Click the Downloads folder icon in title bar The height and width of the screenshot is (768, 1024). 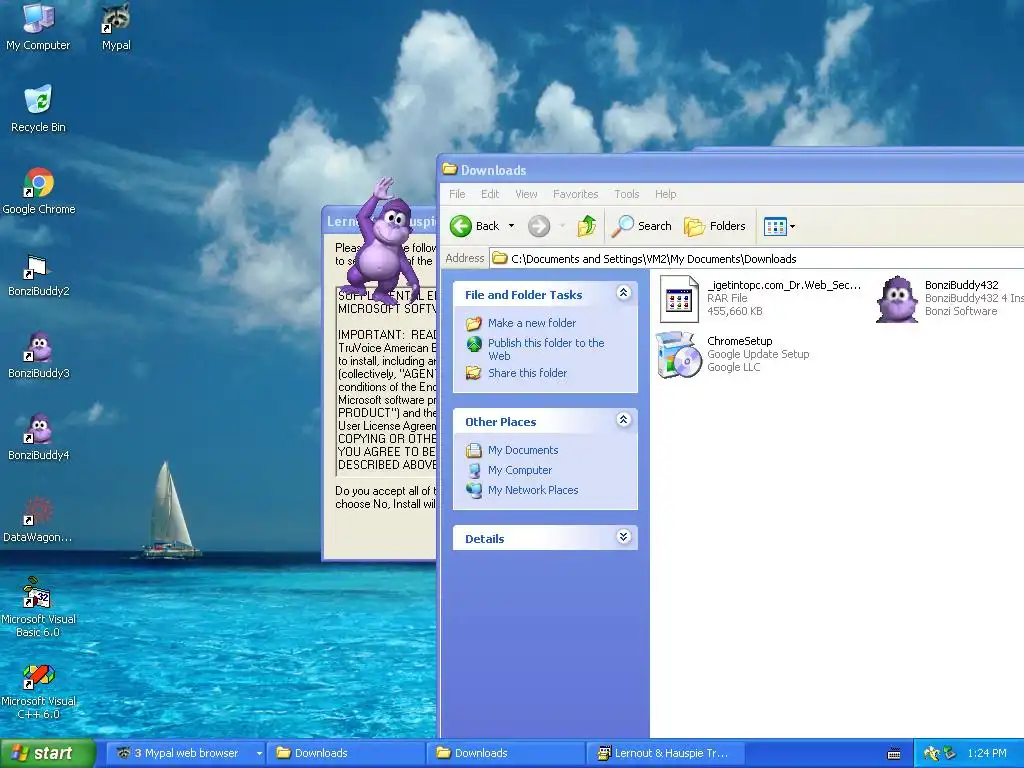449,169
